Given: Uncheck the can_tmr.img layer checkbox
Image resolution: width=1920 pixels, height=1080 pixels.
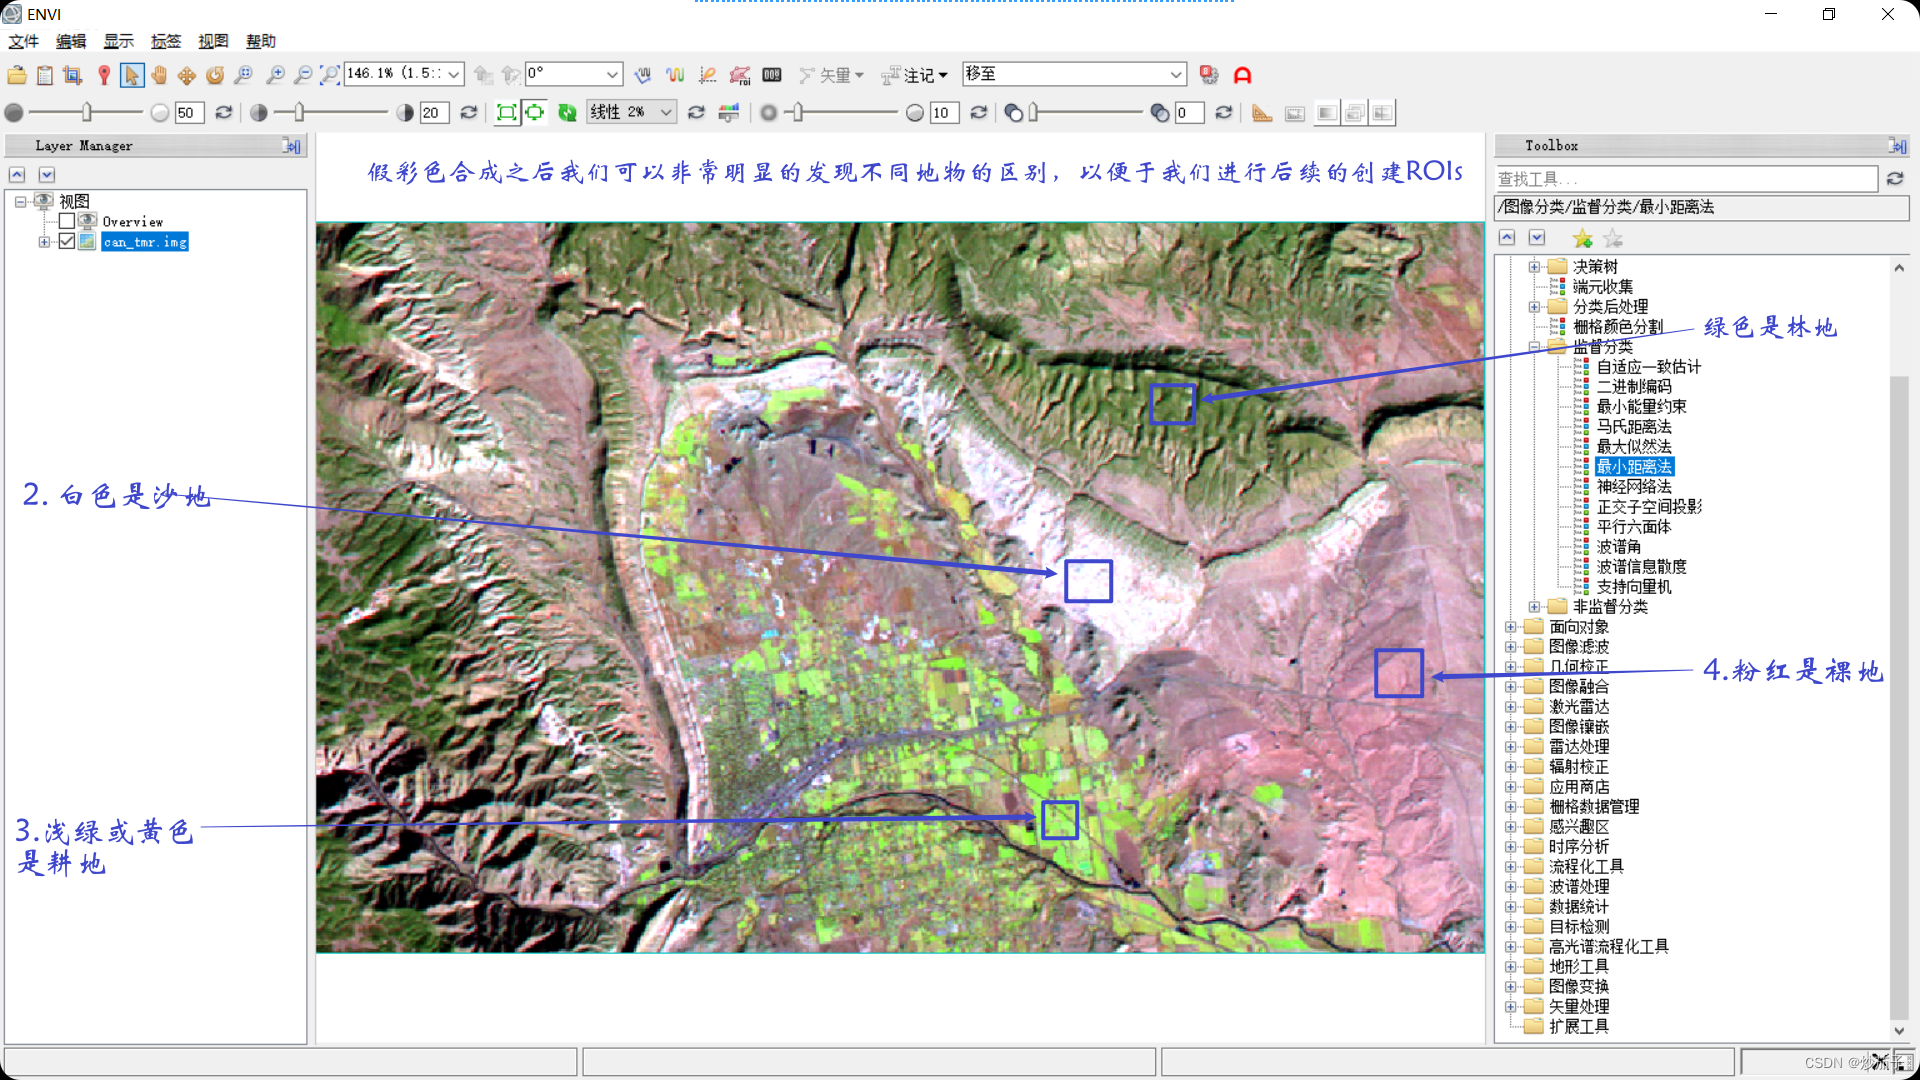Looking at the screenshot, I should tap(67, 242).
